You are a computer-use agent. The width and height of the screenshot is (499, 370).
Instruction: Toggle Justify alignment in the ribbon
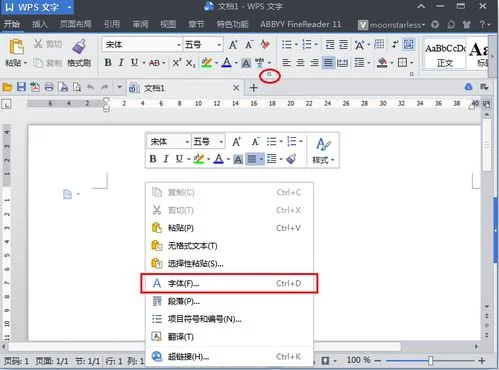[328, 63]
